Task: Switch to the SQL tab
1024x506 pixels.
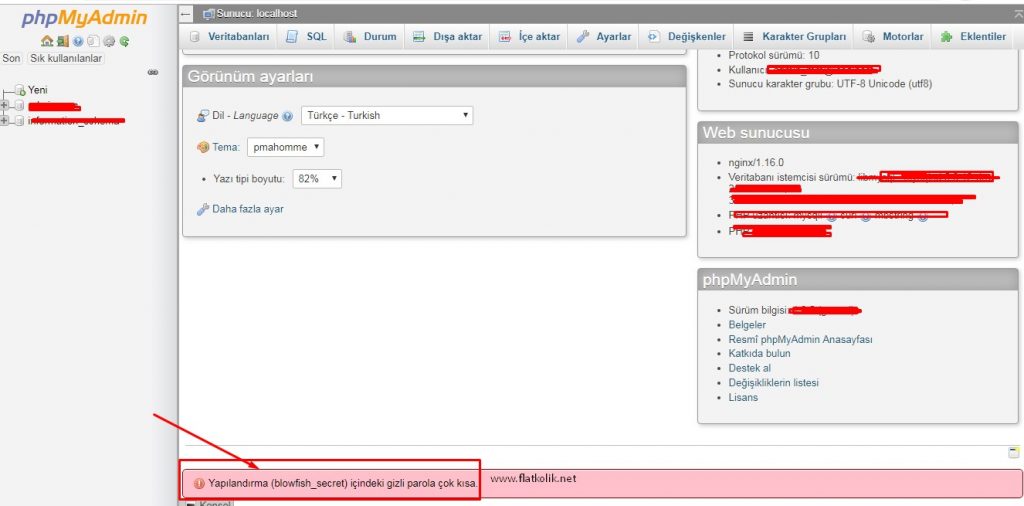Action: point(307,37)
